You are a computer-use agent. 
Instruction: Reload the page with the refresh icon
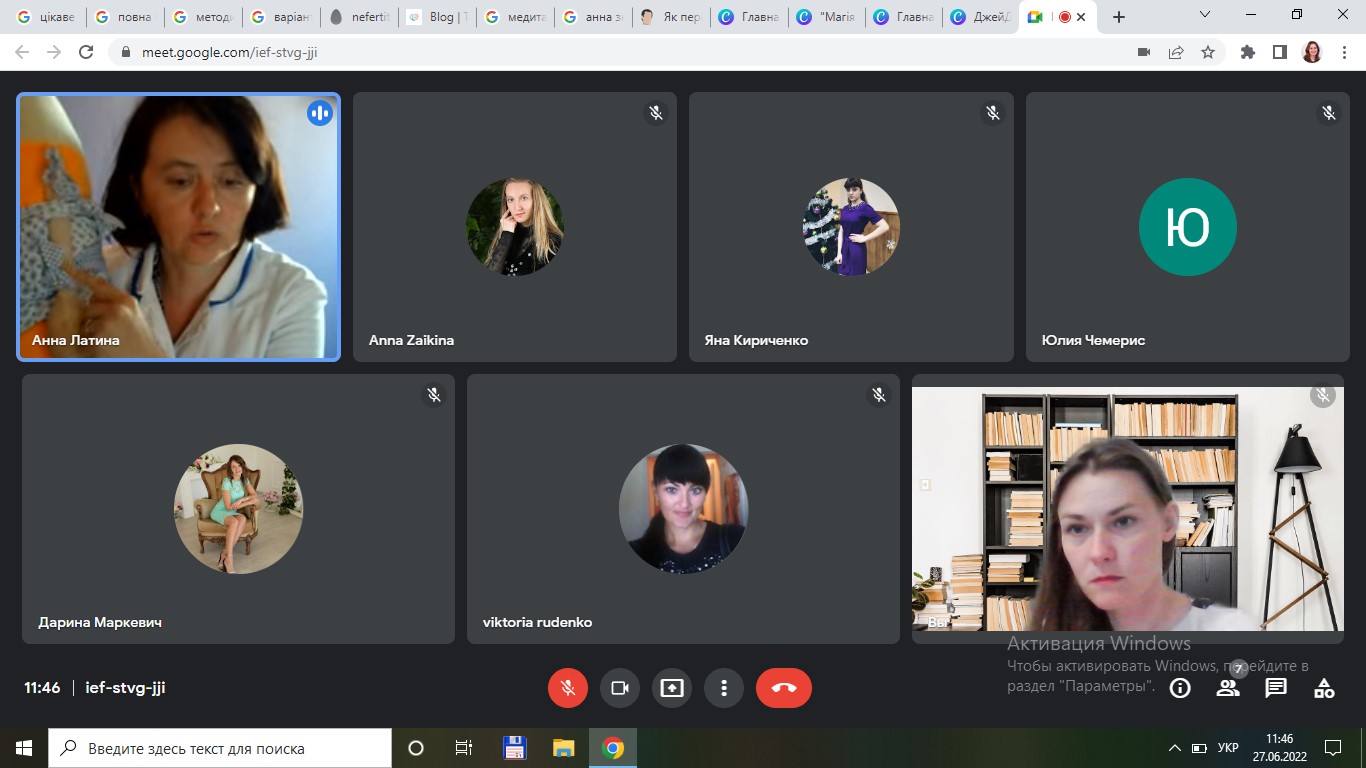tap(86, 52)
